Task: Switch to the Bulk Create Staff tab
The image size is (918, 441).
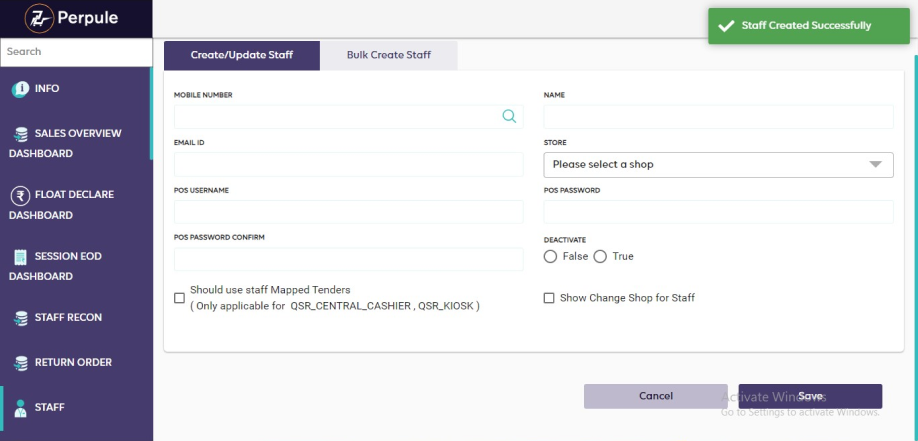Action: click(x=389, y=55)
